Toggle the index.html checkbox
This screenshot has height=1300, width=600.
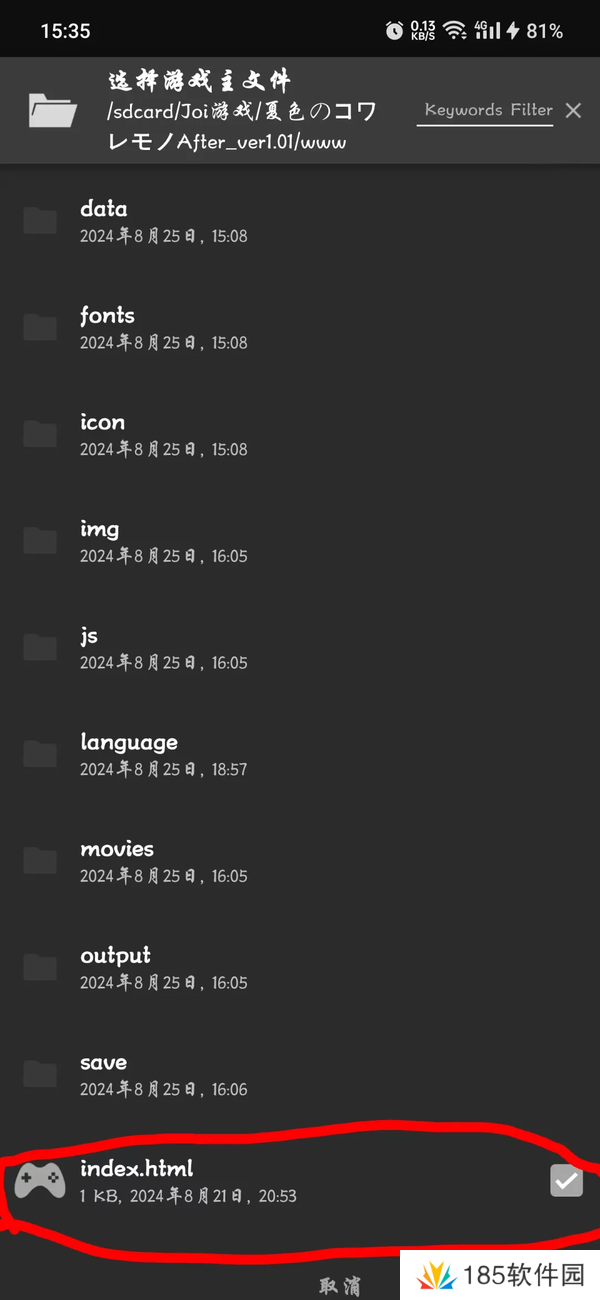tap(566, 1181)
